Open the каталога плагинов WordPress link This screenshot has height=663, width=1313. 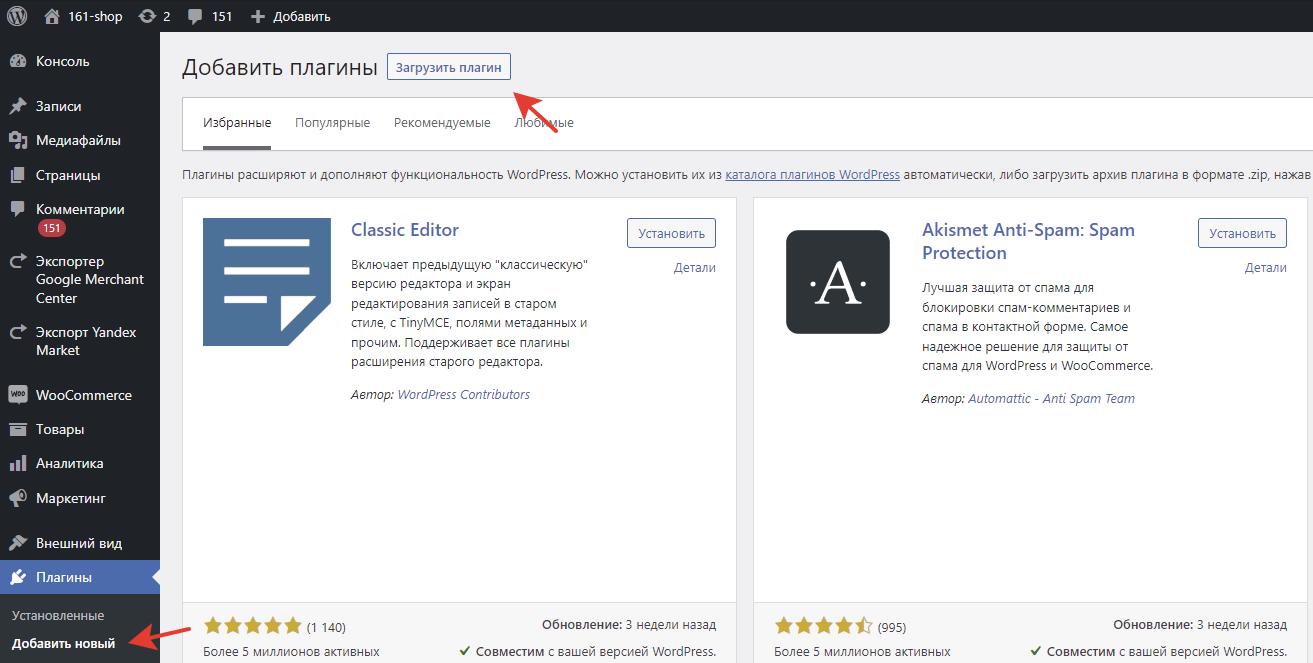pos(812,174)
